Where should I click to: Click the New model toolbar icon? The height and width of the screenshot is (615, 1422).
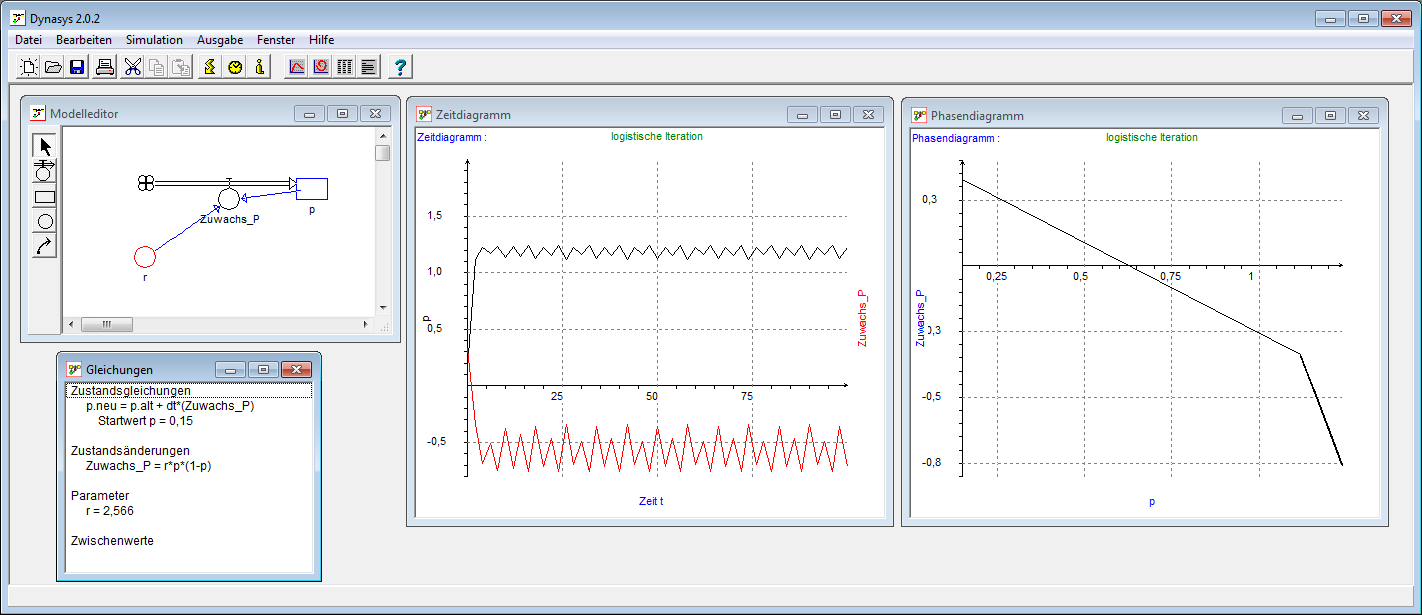pos(29,67)
